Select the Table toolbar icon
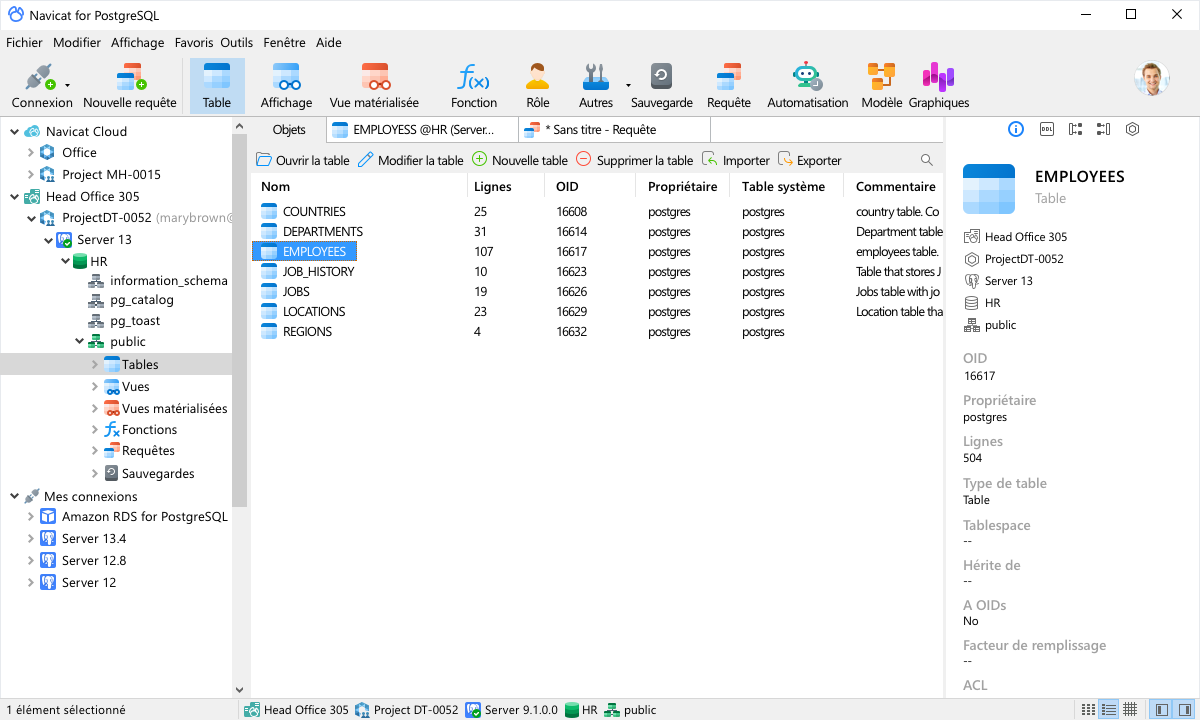Image resolution: width=1200 pixels, height=720 pixels. (217, 86)
